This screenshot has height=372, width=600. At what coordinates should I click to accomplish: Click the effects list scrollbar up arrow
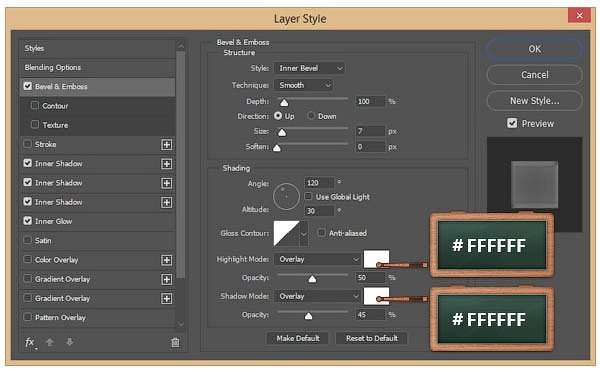[x=181, y=46]
